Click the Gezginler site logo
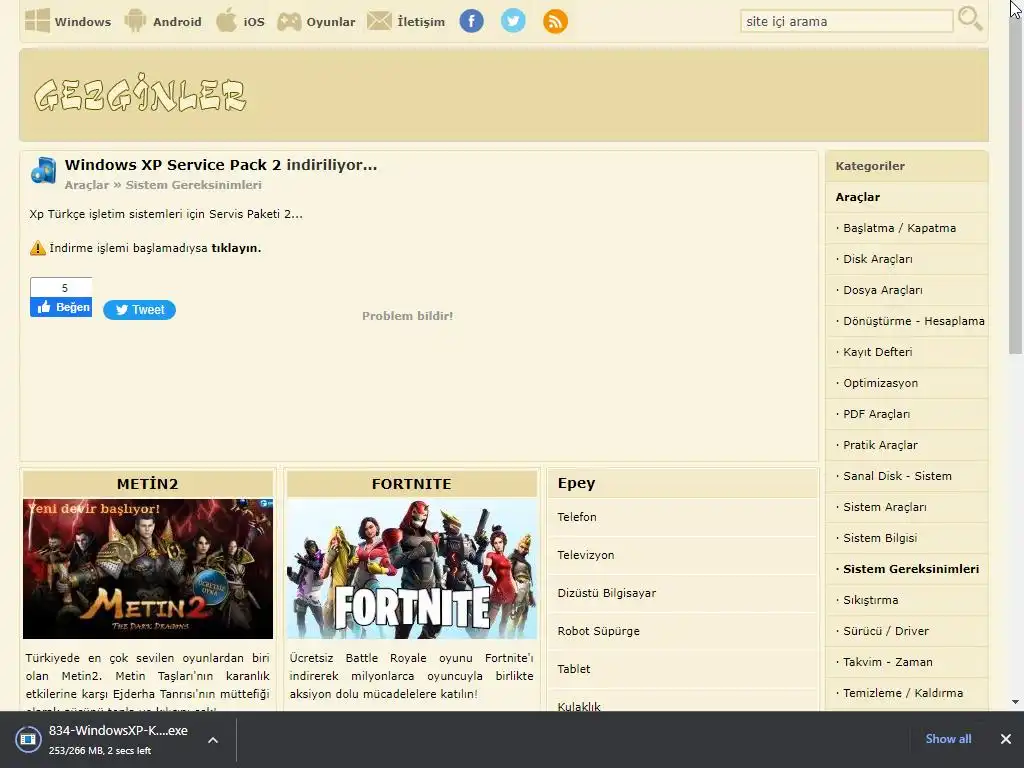This screenshot has width=1024, height=768. (140, 94)
